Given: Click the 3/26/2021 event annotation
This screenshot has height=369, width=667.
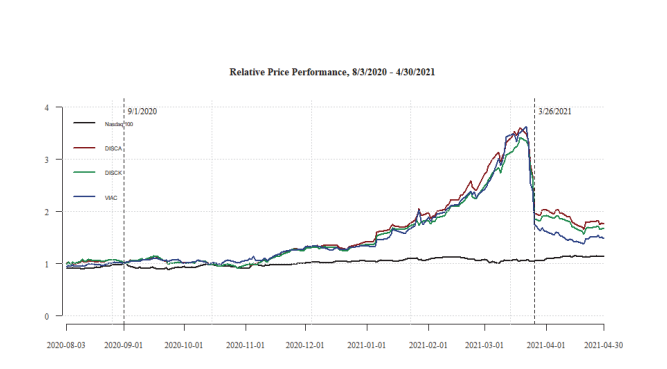Looking at the screenshot, I should click(555, 112).
